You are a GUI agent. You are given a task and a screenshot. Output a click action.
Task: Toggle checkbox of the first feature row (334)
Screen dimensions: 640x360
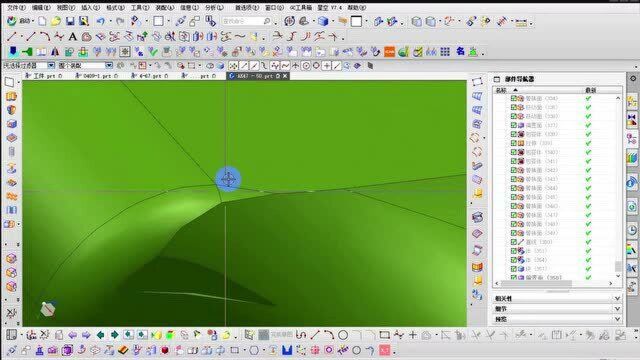click(514, 98)
